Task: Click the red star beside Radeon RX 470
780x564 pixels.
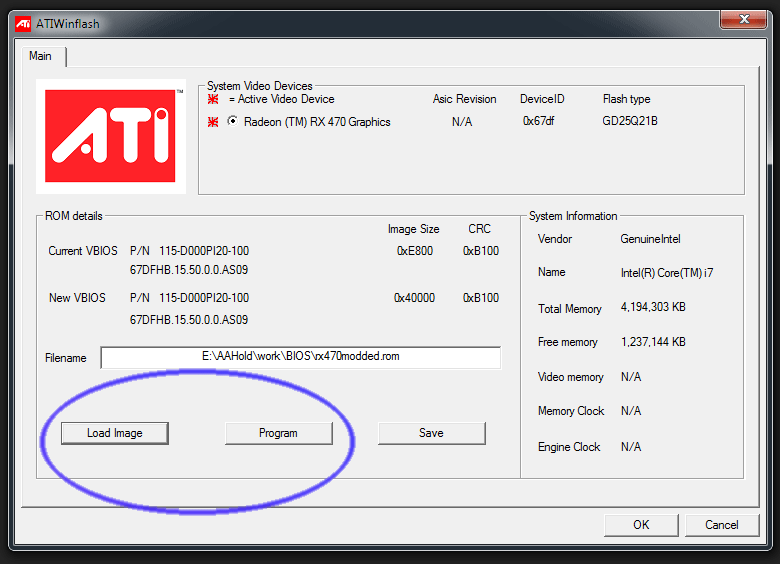Action: pyautogui.click(x=213, y=122)
